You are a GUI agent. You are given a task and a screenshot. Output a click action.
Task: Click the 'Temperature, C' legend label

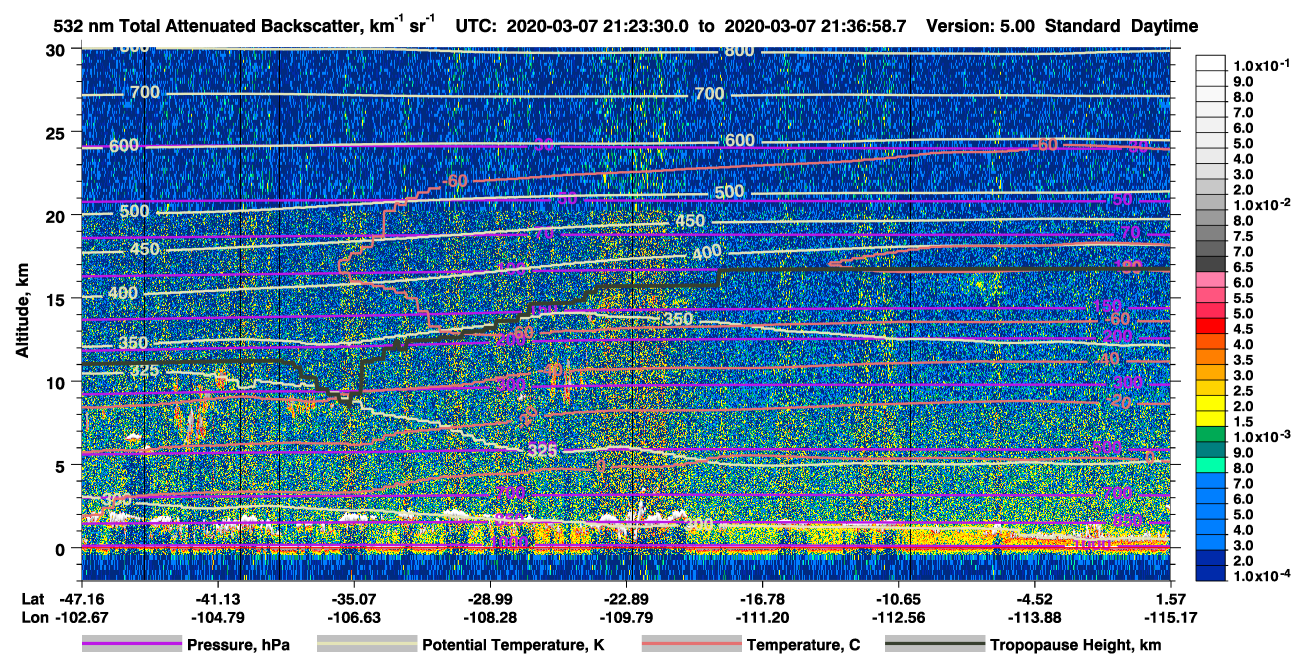point(803,645)
